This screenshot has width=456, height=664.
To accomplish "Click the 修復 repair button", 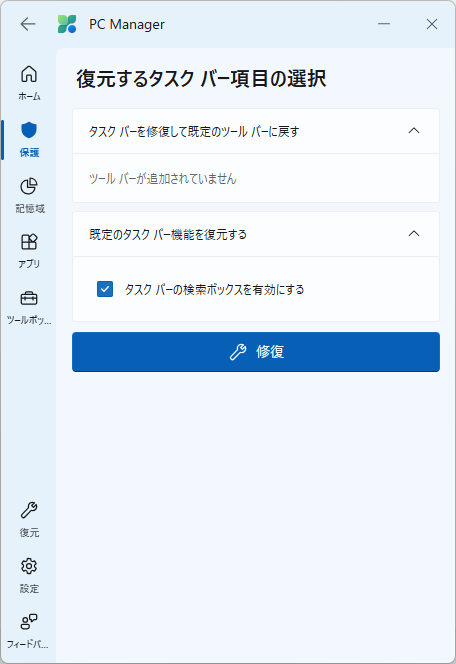I will 256,352.
